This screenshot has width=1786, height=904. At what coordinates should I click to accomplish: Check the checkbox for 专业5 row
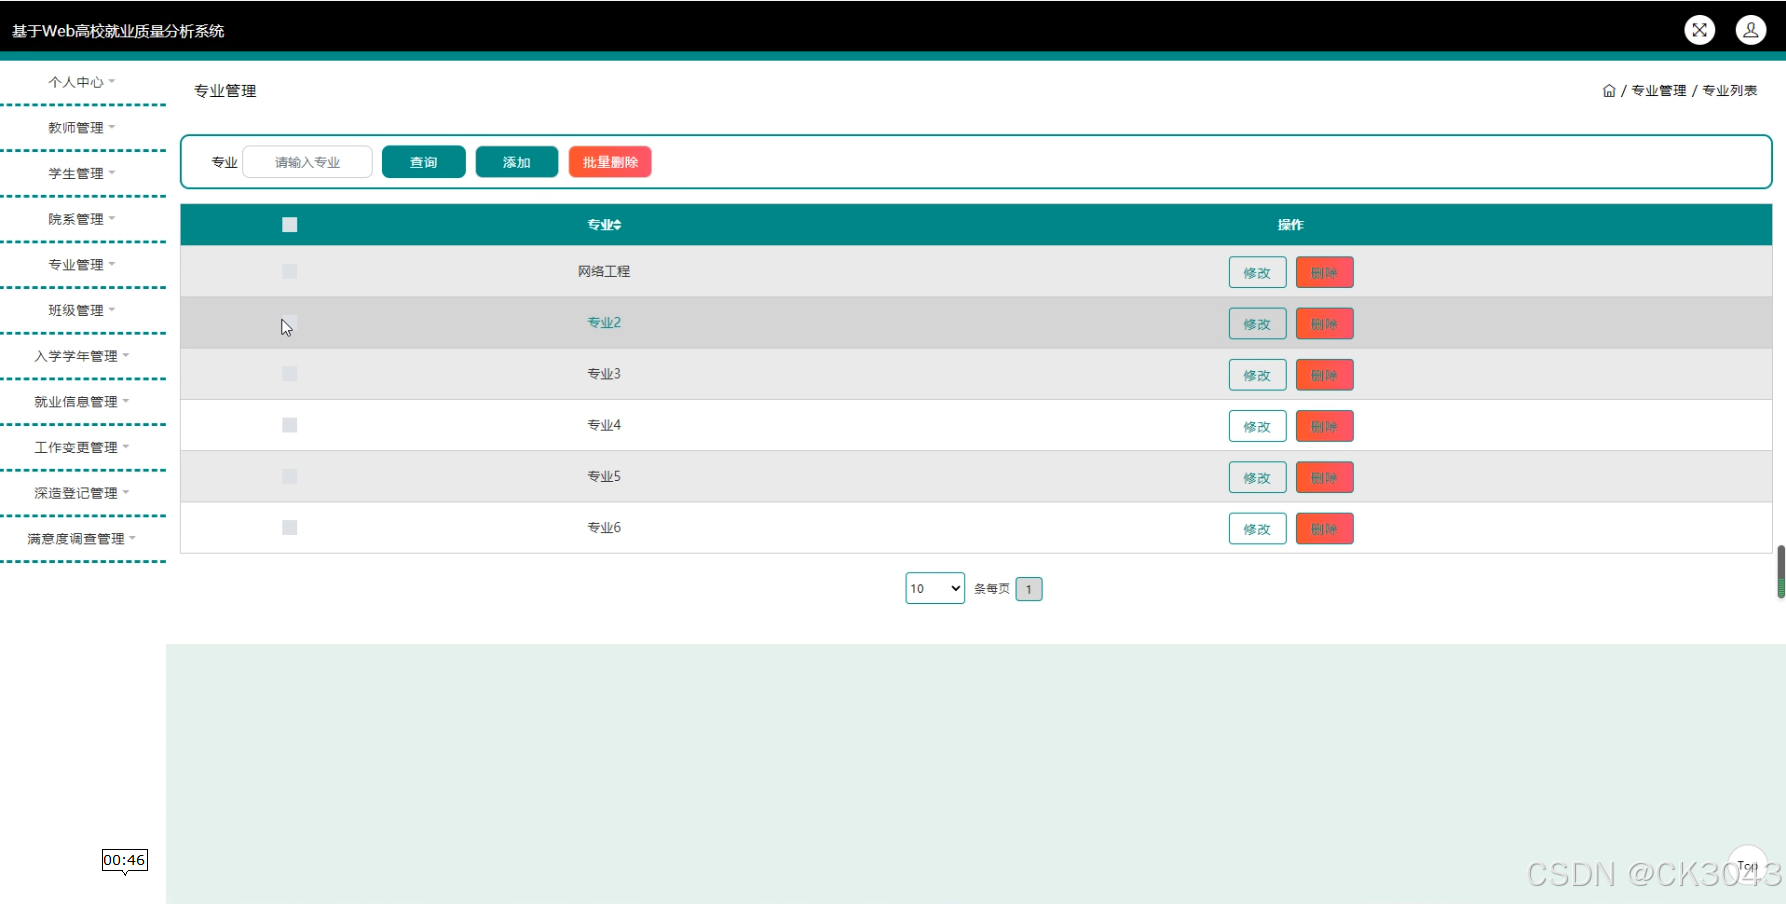point(290,476)
